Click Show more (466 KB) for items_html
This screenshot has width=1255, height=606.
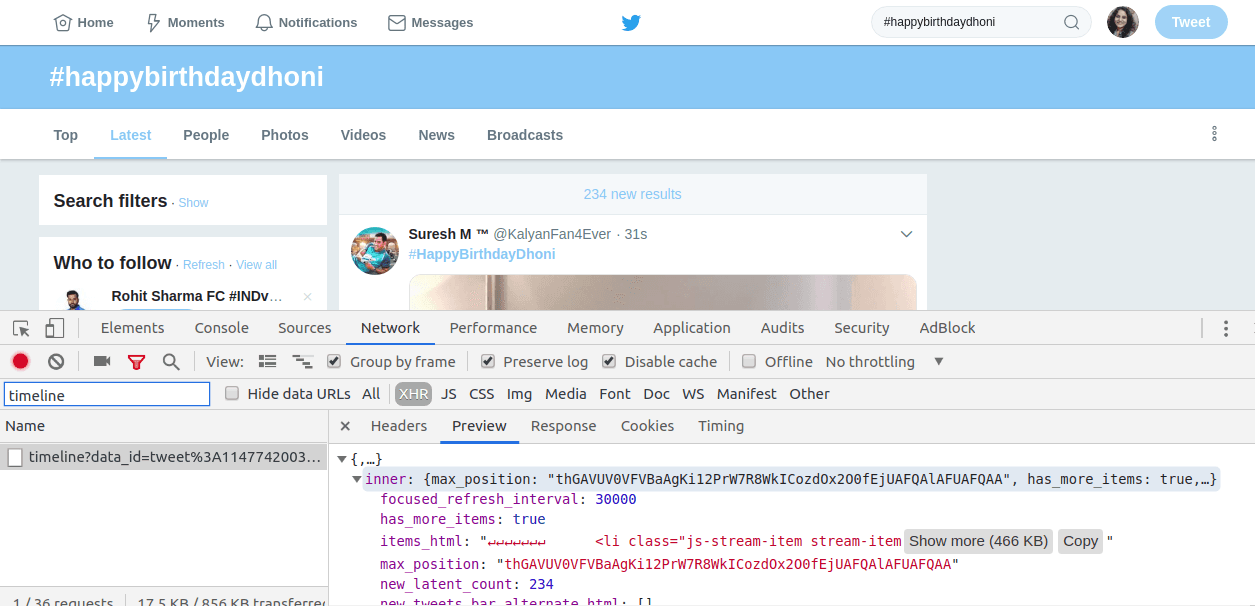(x=977, y=540)
